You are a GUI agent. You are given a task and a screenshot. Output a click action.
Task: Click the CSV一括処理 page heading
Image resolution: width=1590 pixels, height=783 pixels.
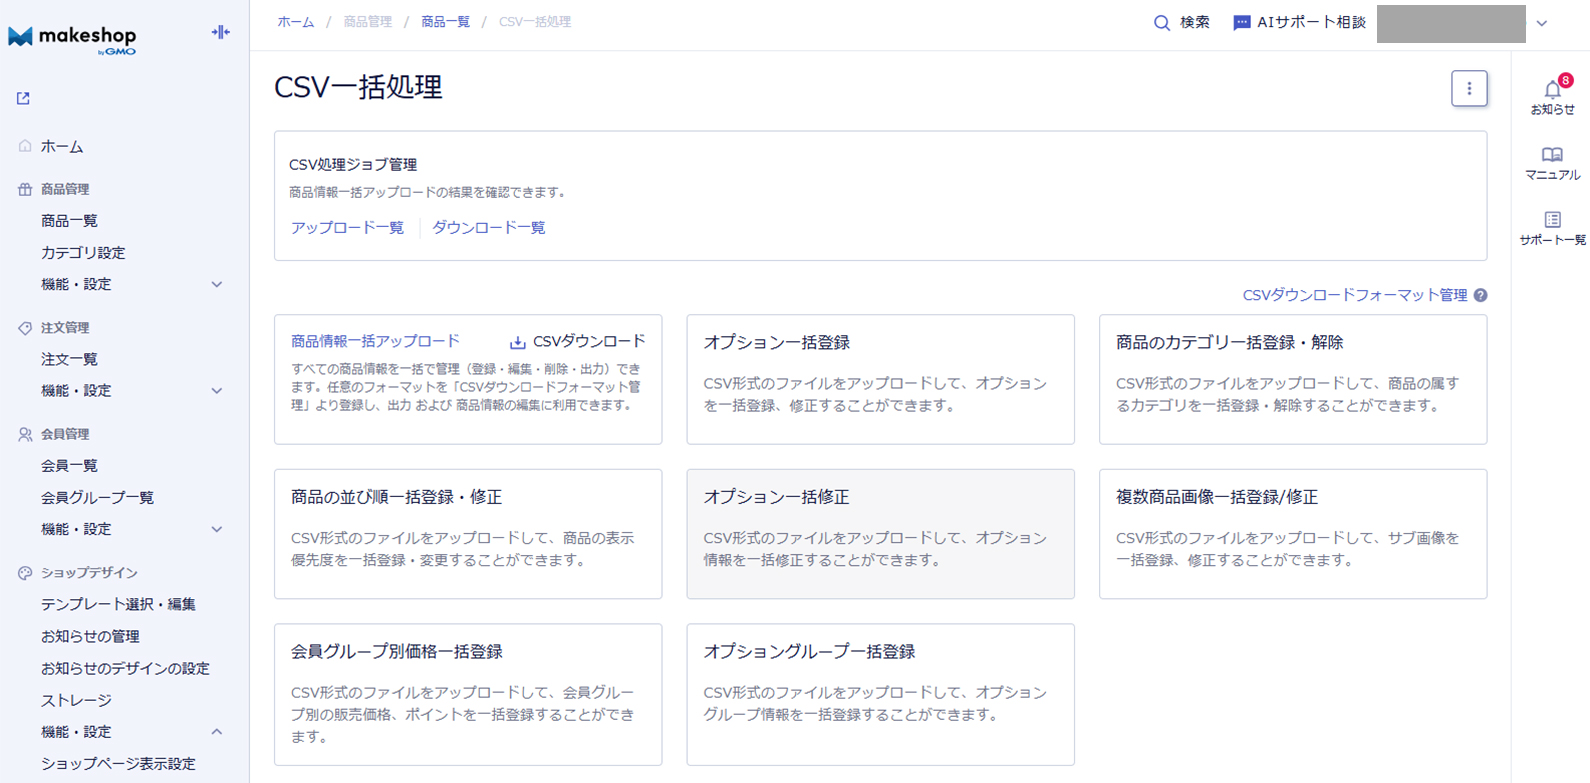coord(358,87)
